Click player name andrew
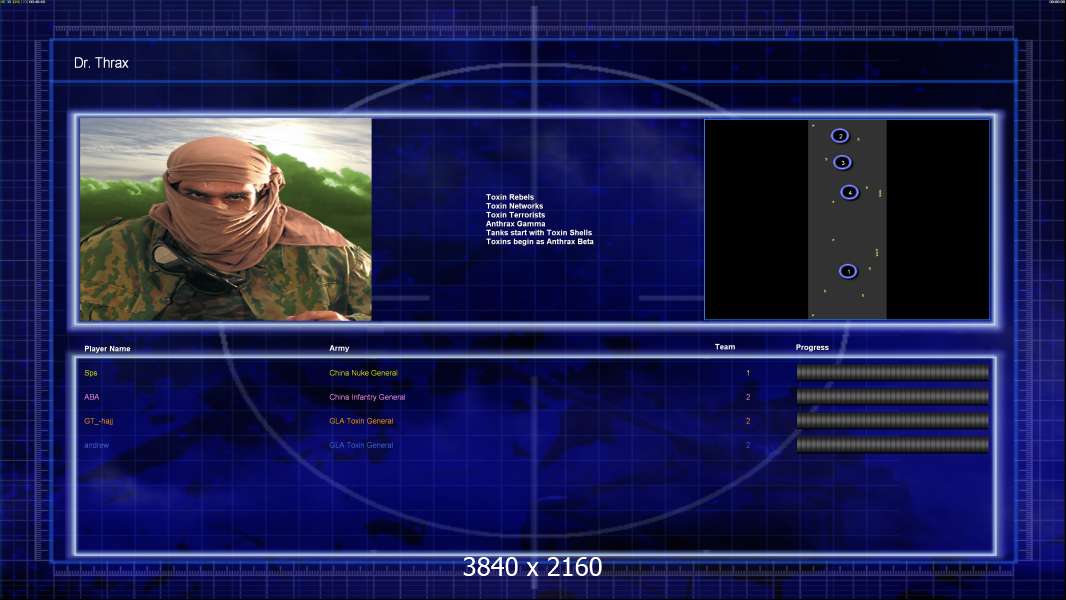 pyautogui.click(x=97, y=445)
